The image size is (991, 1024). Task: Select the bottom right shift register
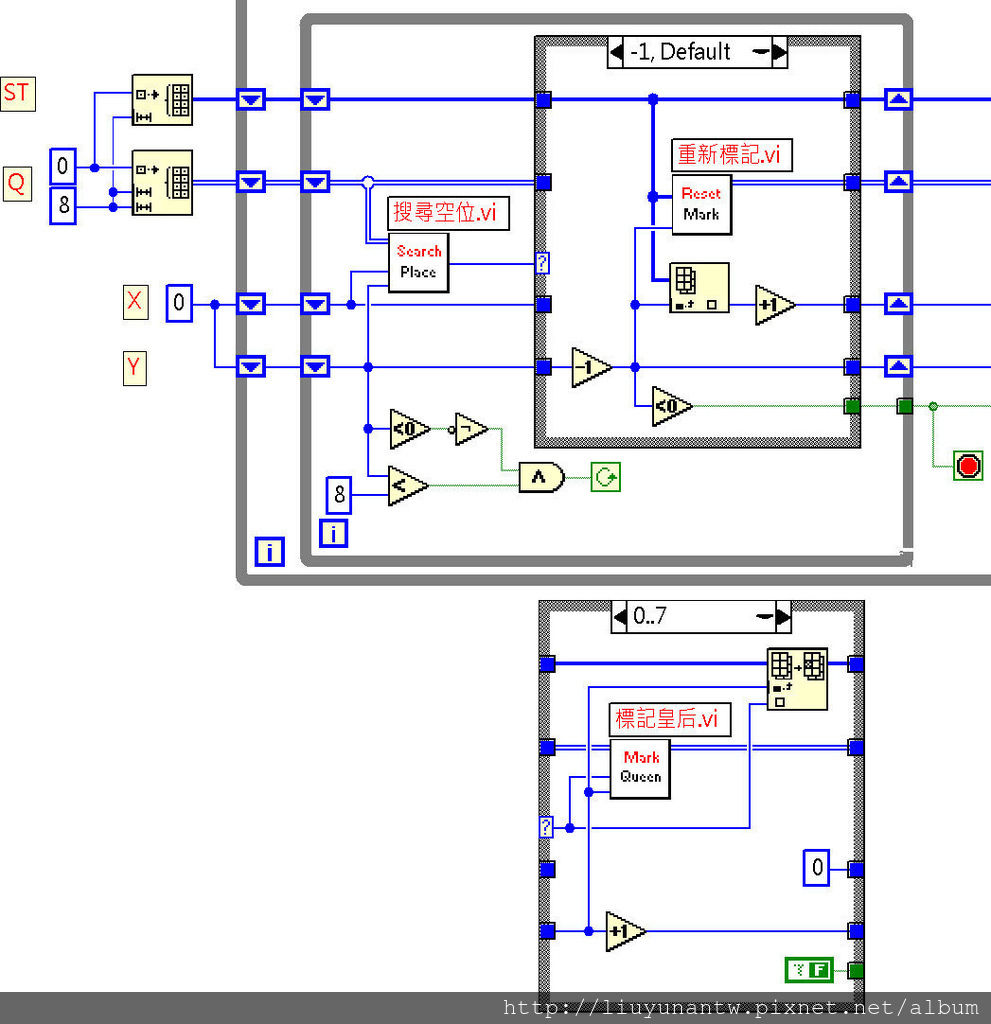pos(898,366)
